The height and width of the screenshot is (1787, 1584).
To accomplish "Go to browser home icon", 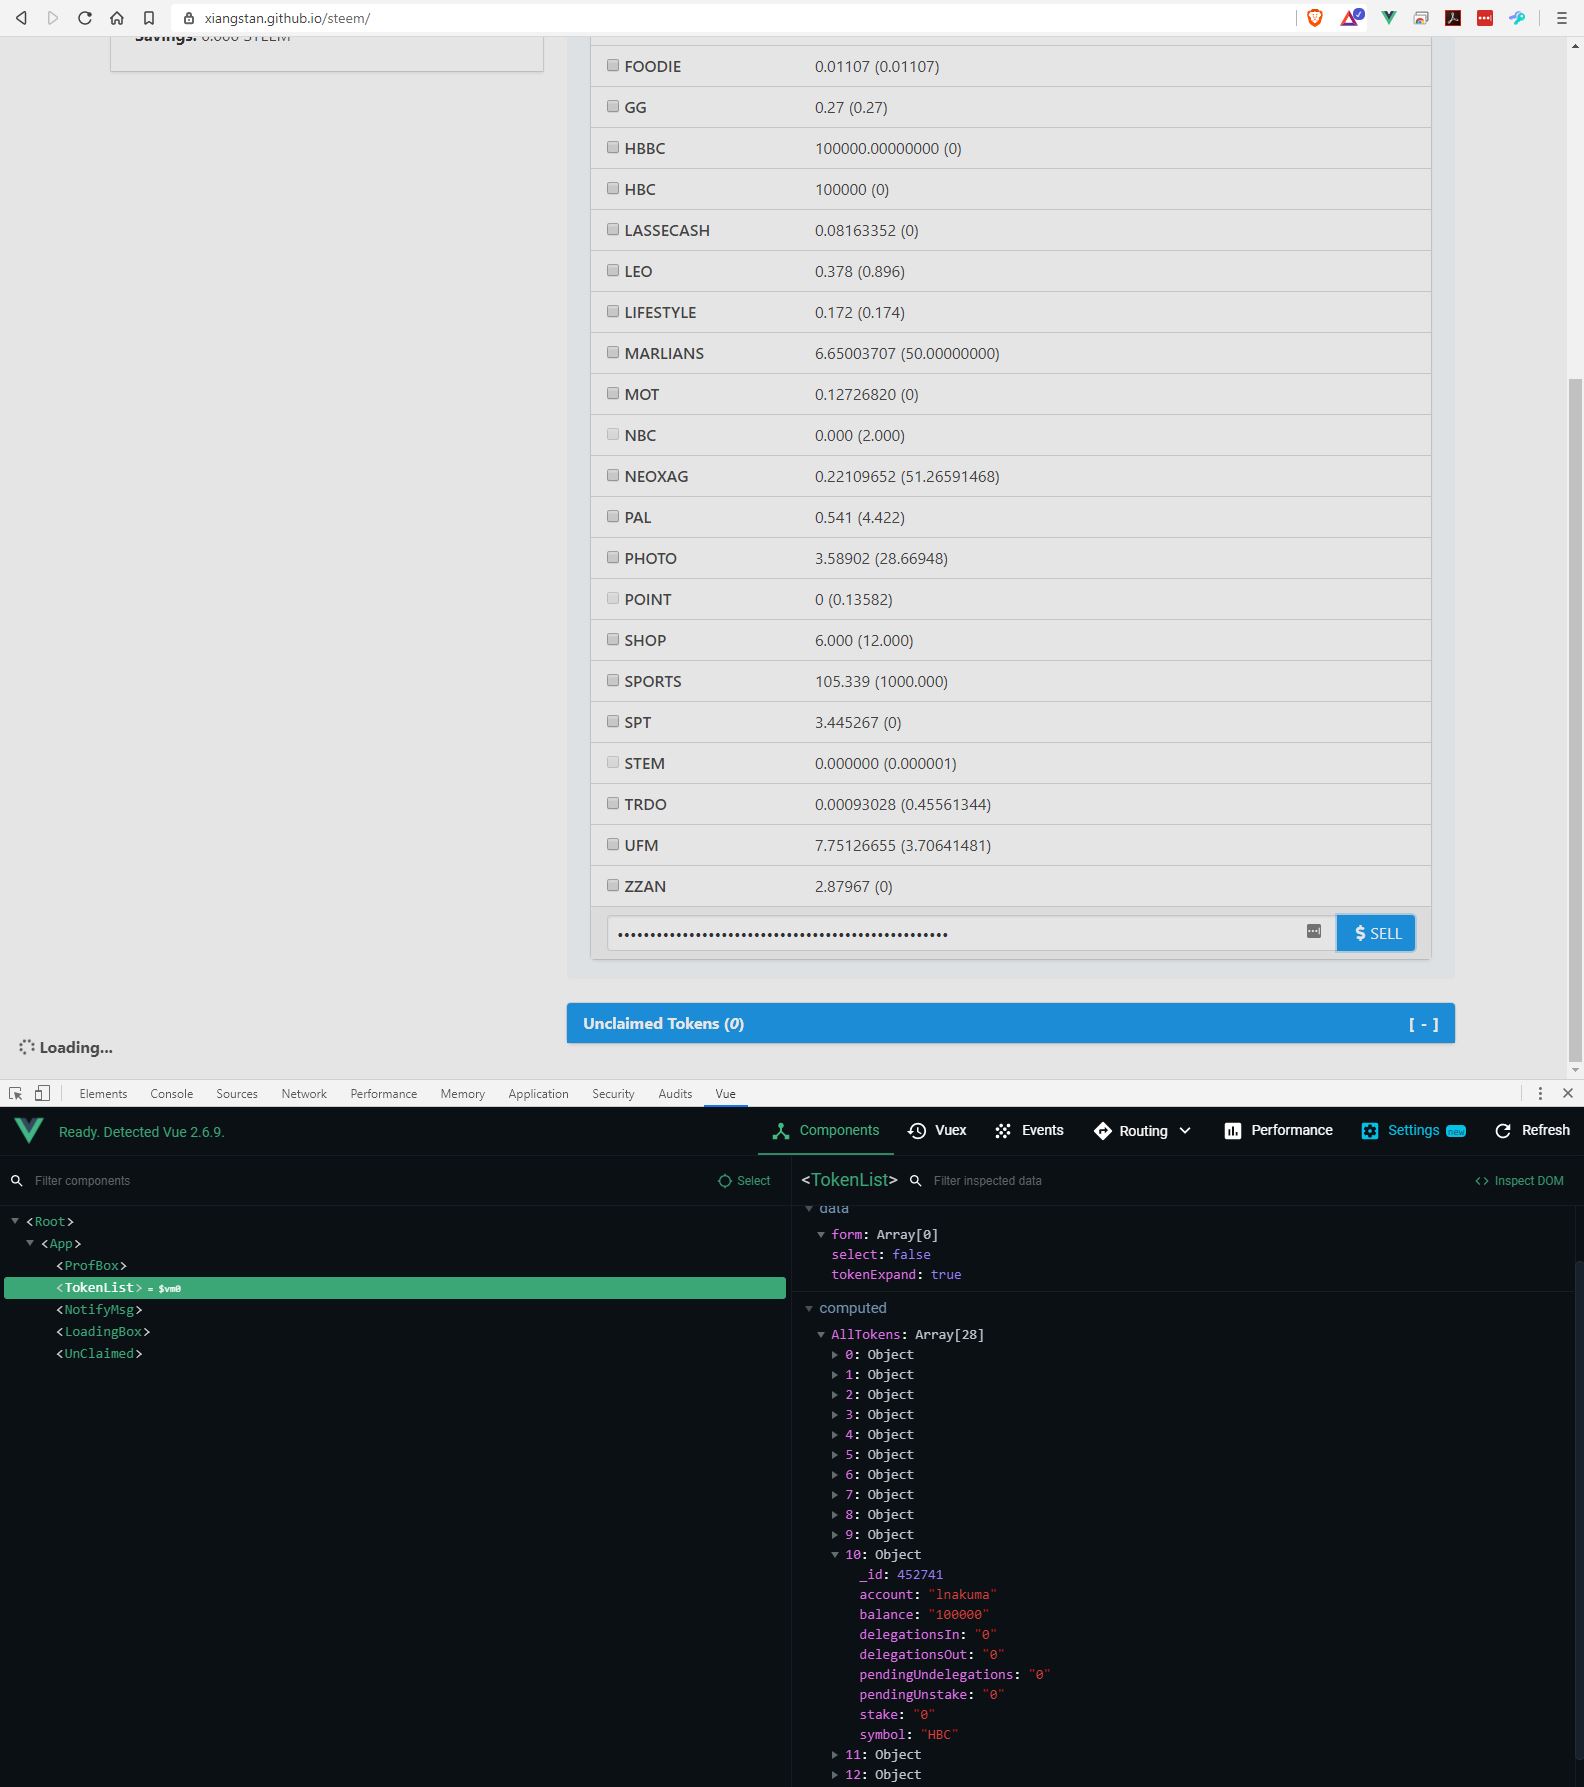I will (117, 18).
